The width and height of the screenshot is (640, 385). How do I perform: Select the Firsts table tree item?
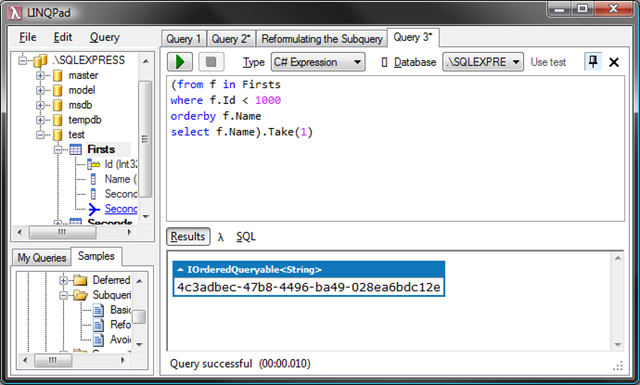pos(101,149)
